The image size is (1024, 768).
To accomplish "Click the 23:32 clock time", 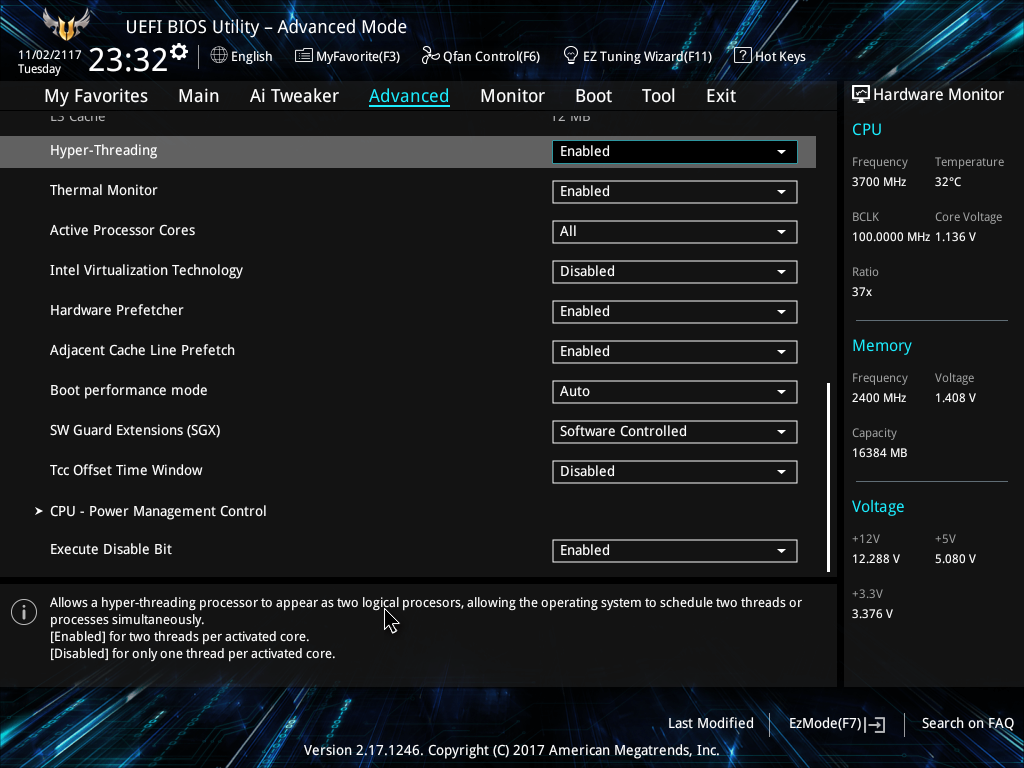I will coord(128,59).
